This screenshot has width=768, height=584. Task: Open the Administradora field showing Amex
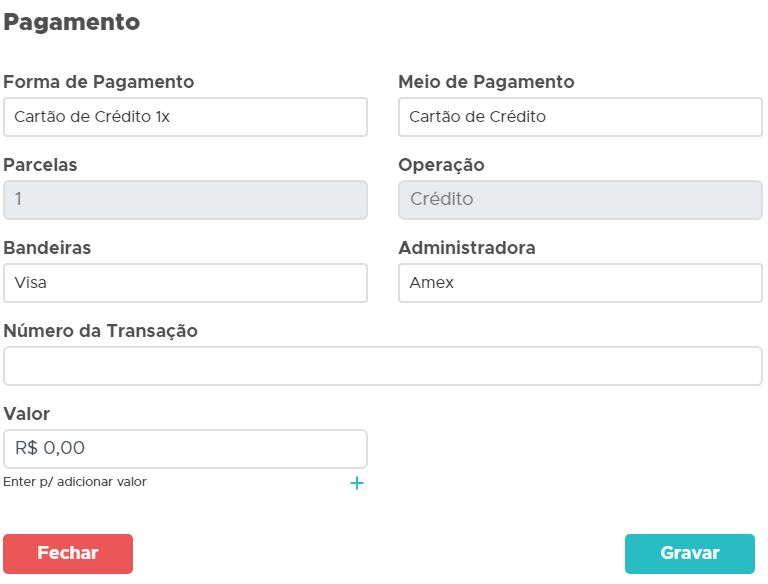580,283
